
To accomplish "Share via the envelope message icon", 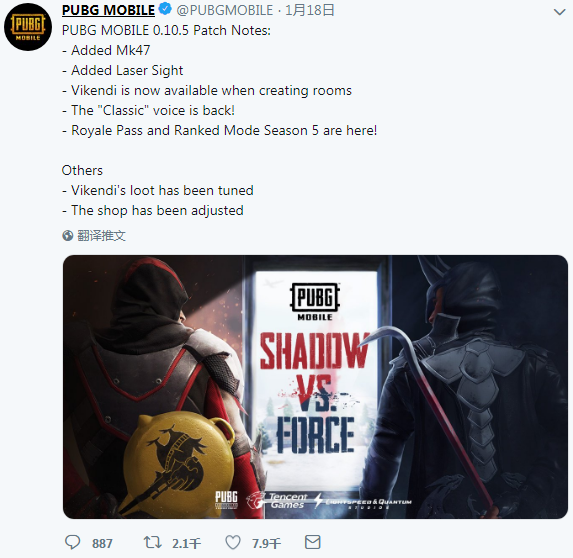I will [313, 542].
